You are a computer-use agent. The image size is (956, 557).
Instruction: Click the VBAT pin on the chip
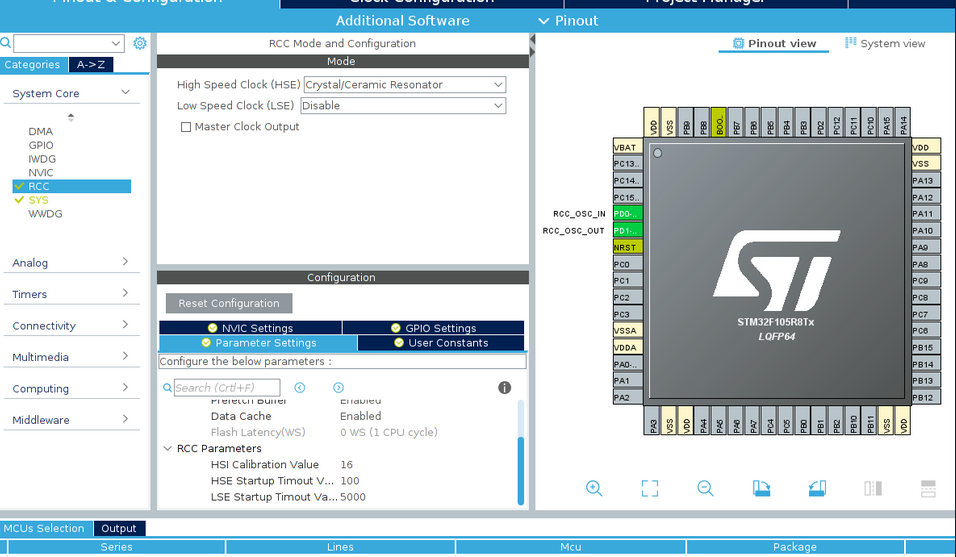pos(627,147)
